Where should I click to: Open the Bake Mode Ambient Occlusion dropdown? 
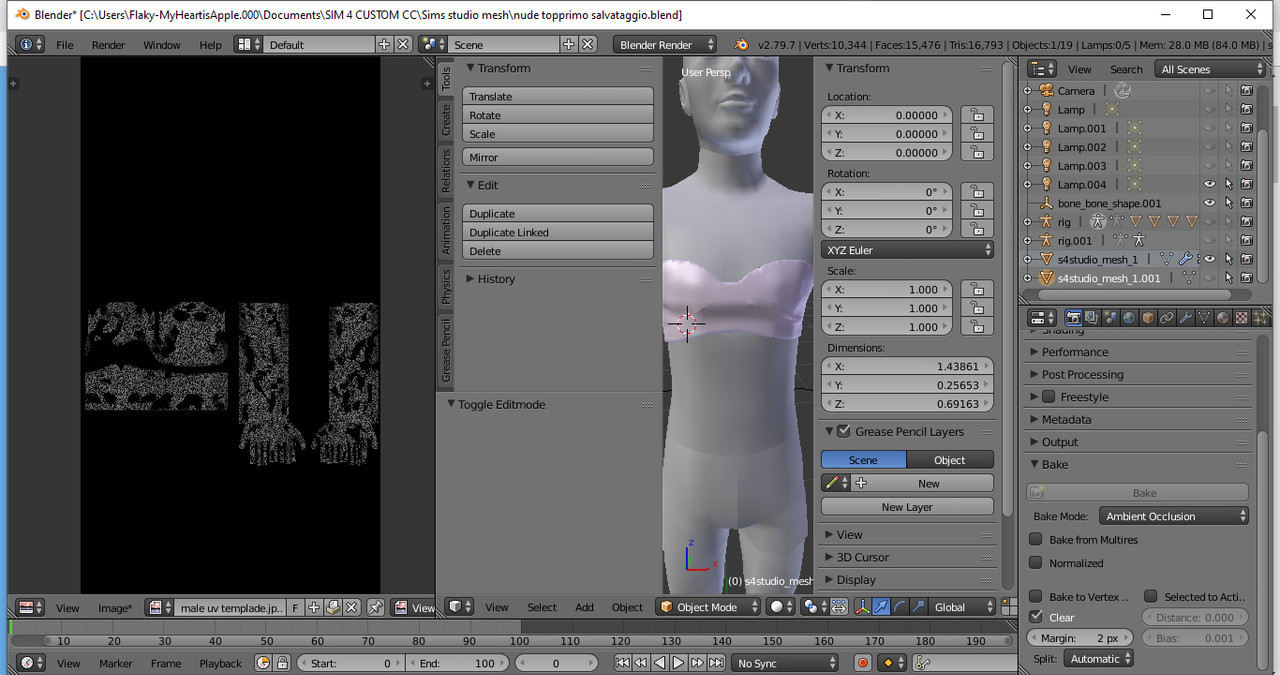(x=1174, y=516)
